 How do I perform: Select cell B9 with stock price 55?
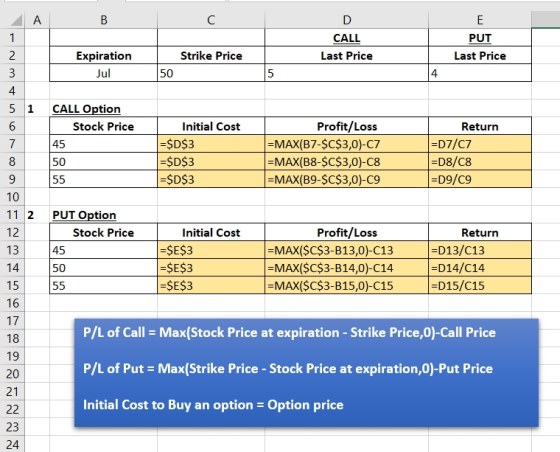pos(104,179)
